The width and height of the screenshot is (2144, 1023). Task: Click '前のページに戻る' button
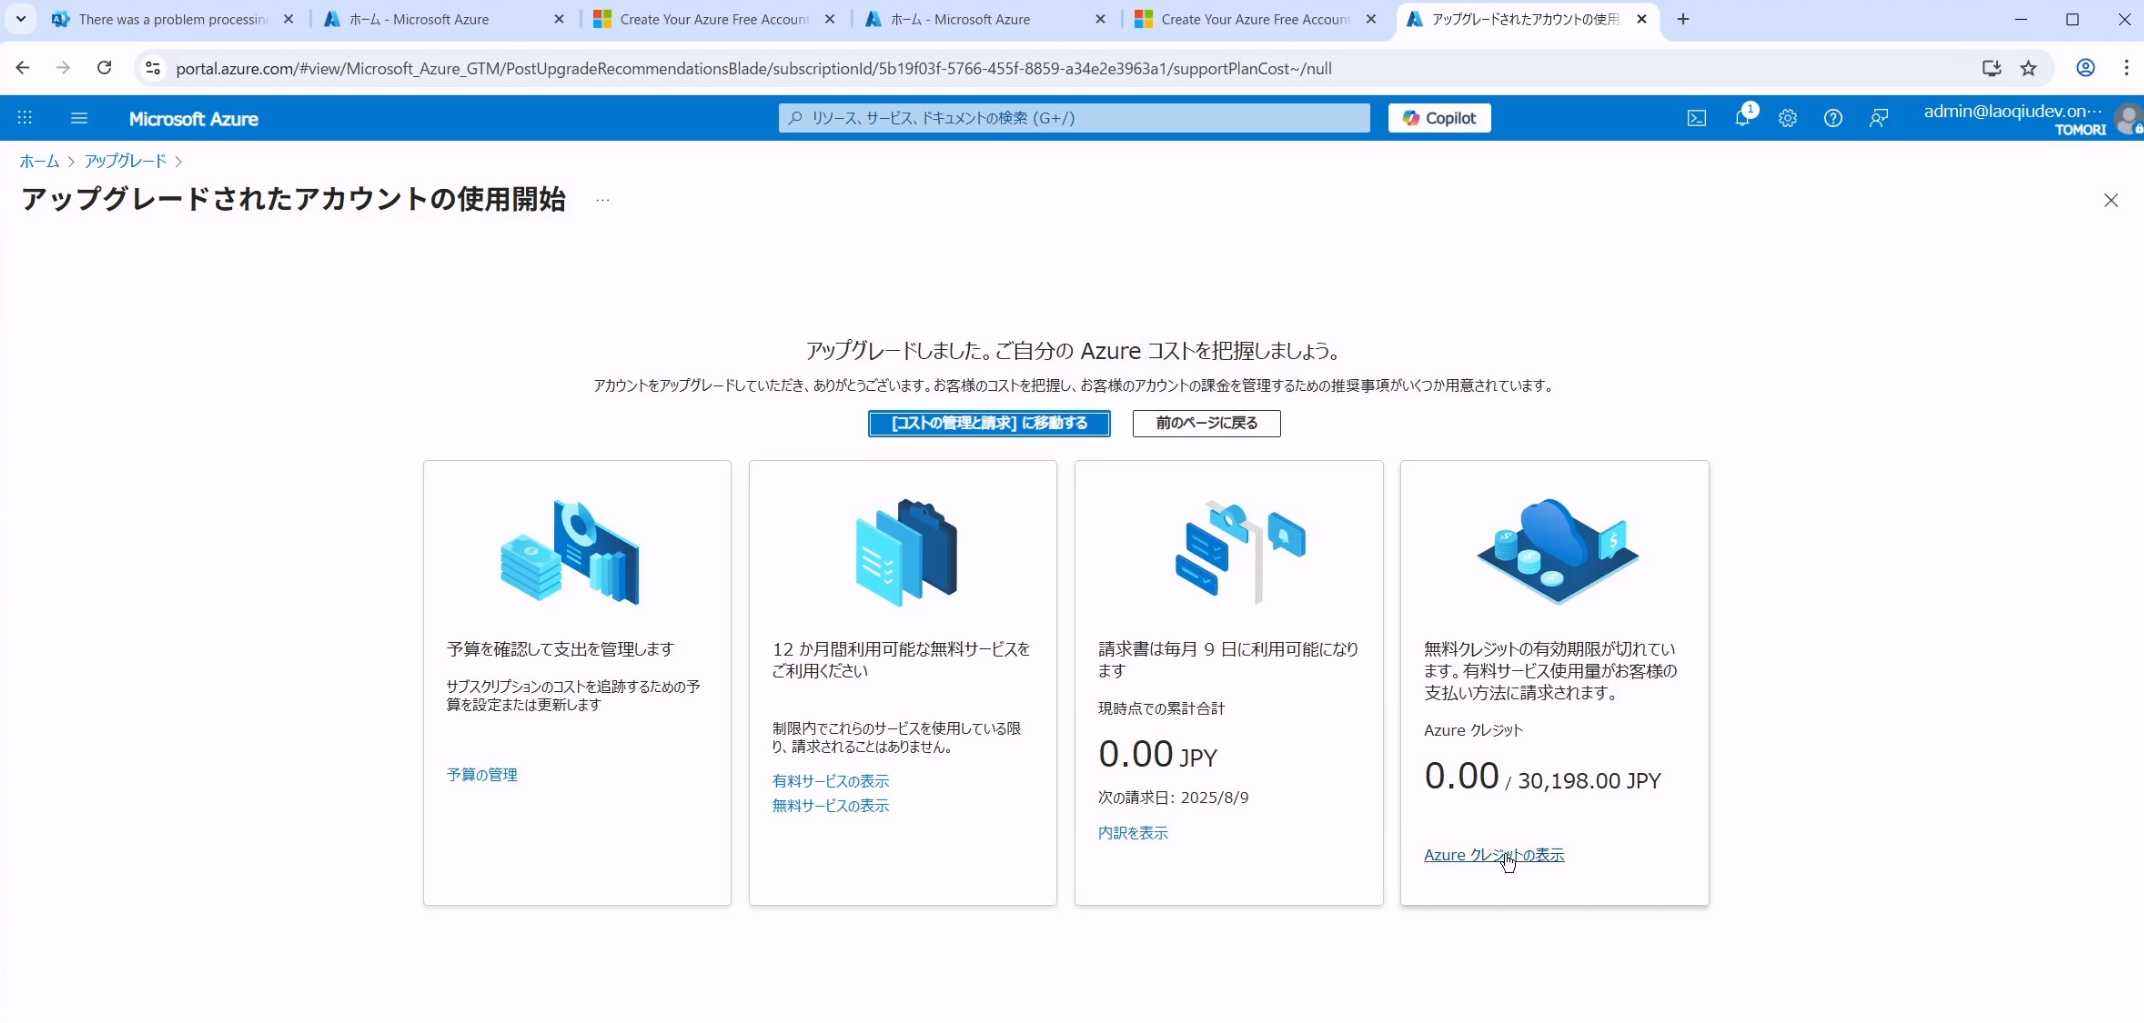pos(1206,423)
